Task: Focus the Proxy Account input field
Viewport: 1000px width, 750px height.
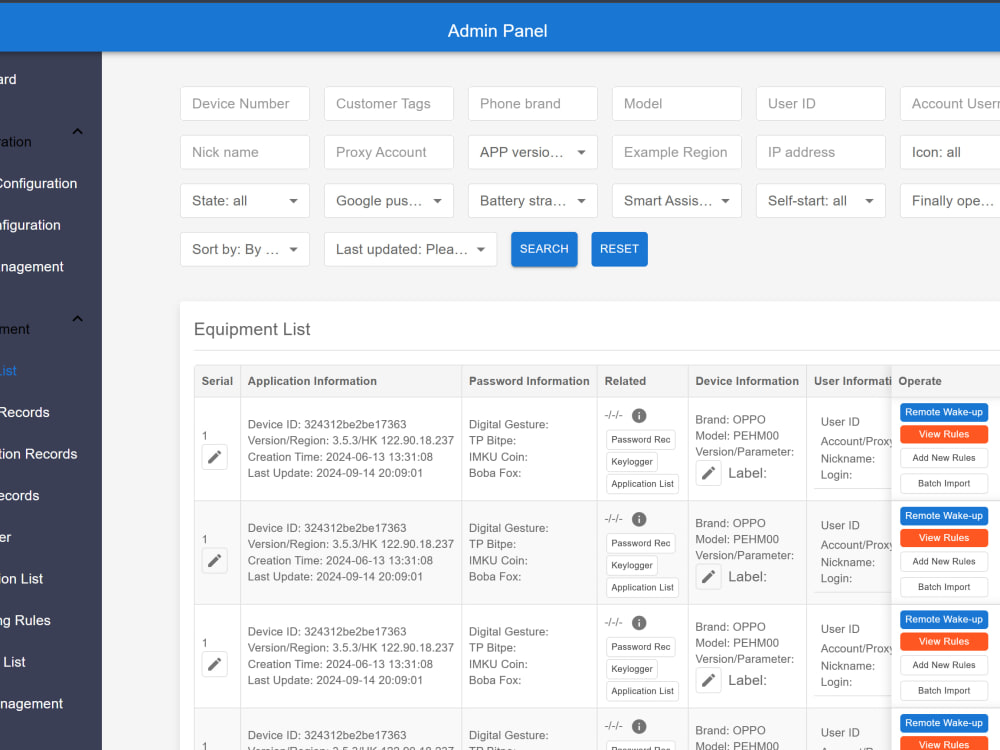Action: coord(389,152)
